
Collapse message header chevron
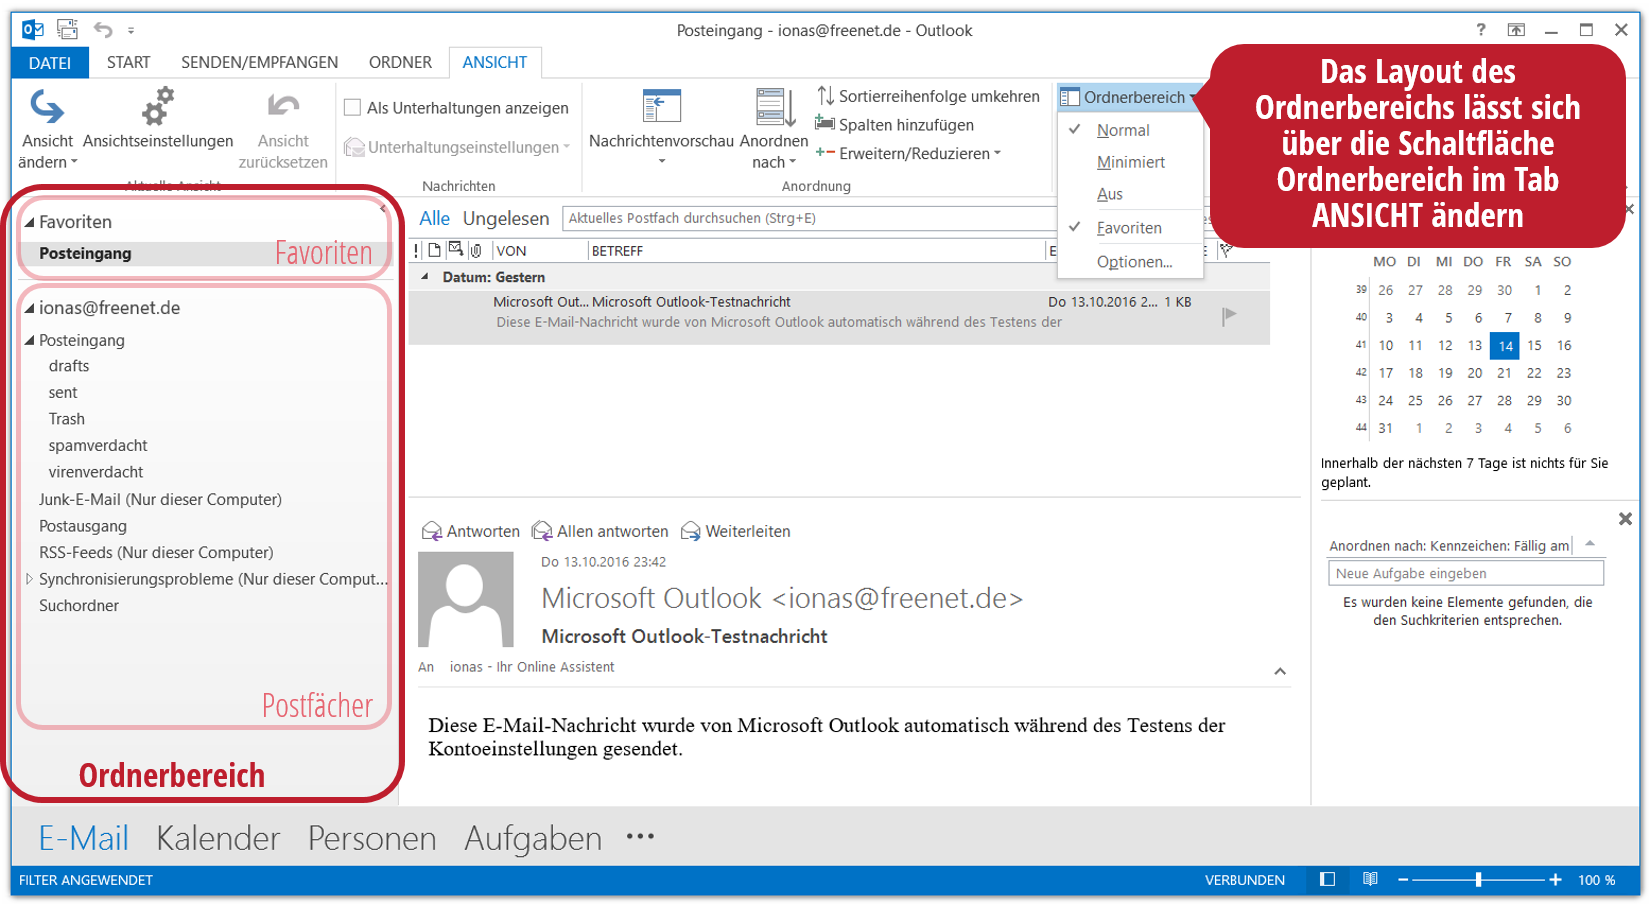click(1280, 671)
